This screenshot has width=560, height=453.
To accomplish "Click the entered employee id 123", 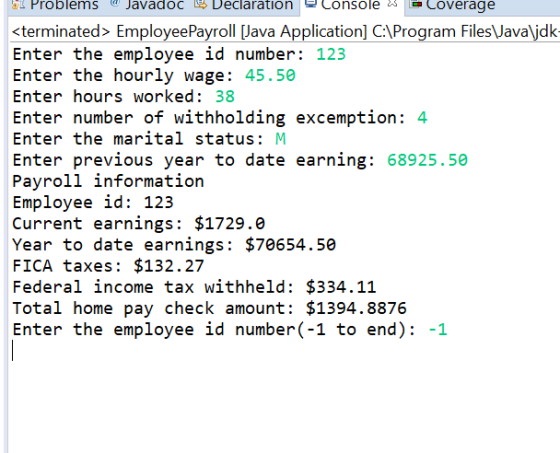I will [x=331, y=54].
